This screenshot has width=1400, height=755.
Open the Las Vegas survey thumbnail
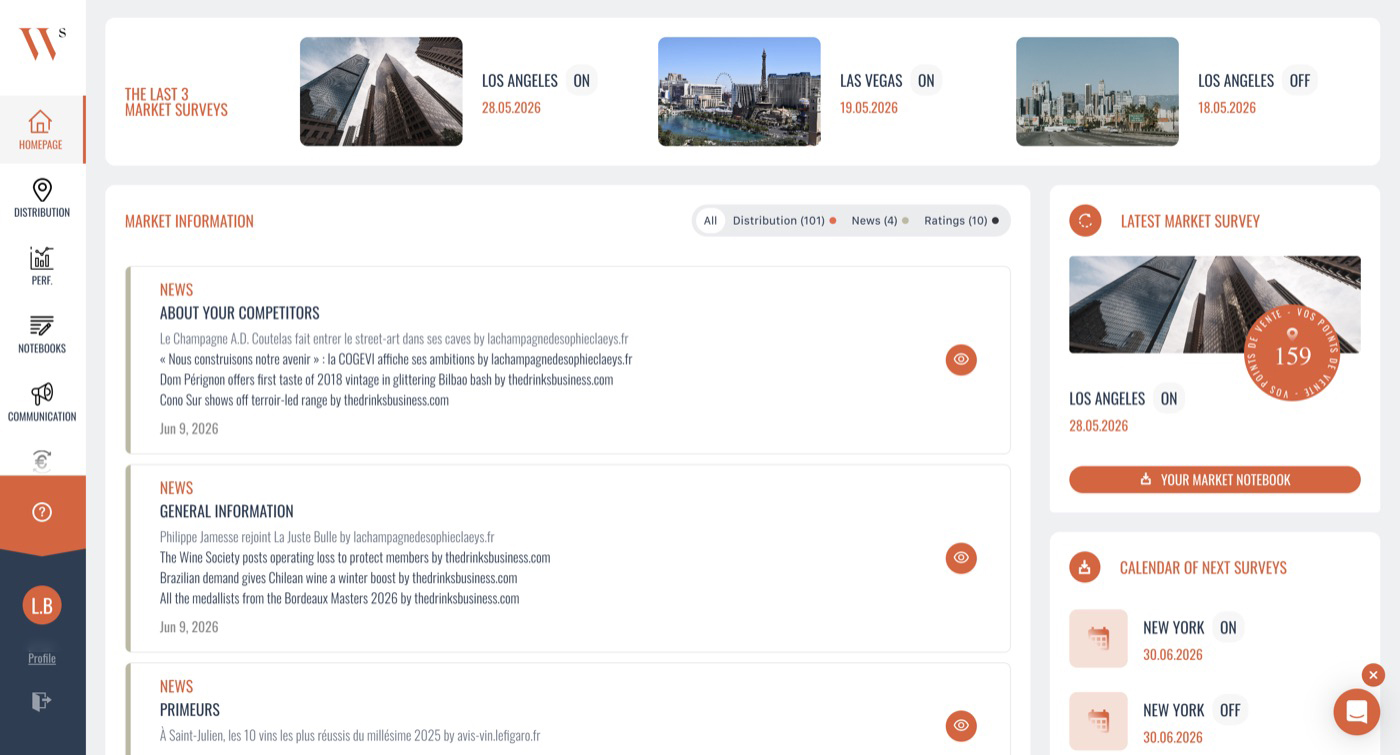pos(739,92)
